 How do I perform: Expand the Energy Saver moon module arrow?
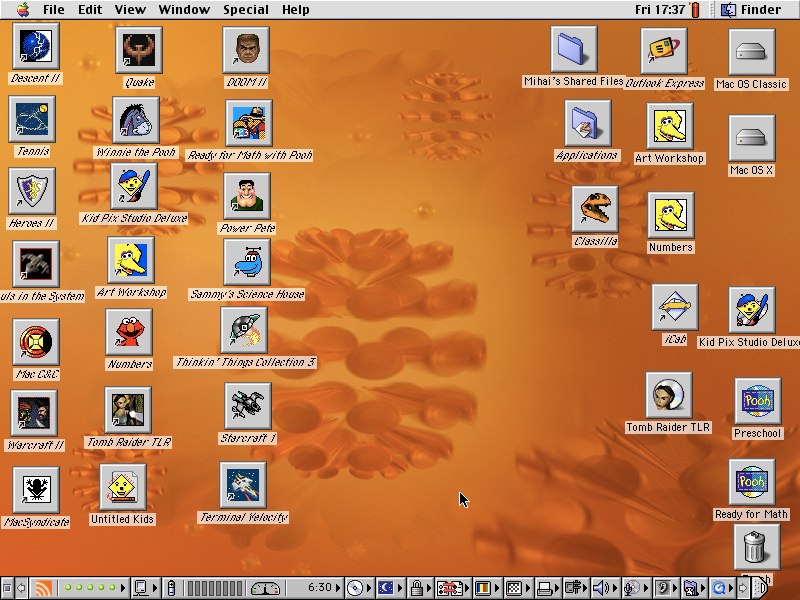coord(401,588)
